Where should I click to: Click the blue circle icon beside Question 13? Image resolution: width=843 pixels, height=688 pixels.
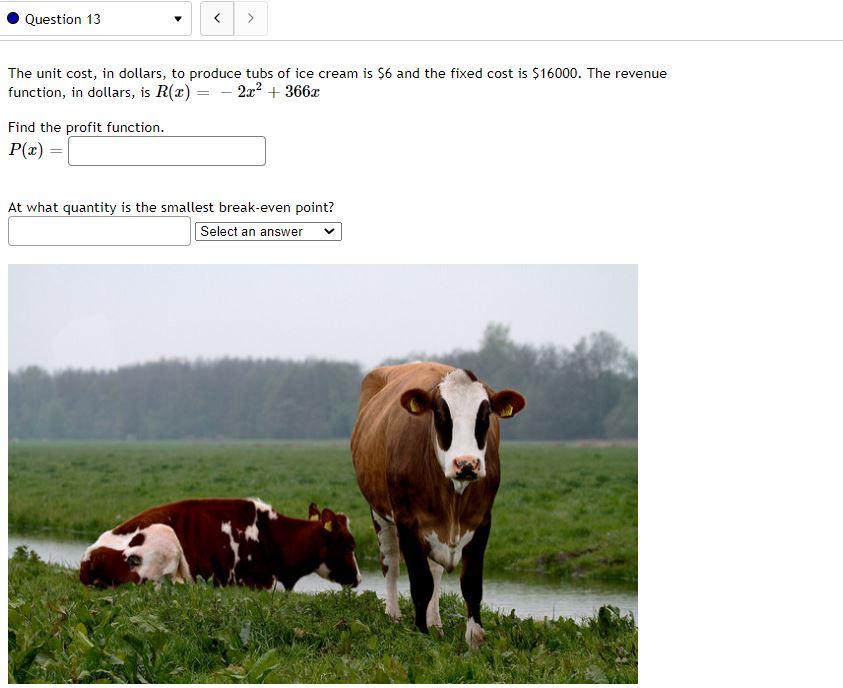[13, 19]
